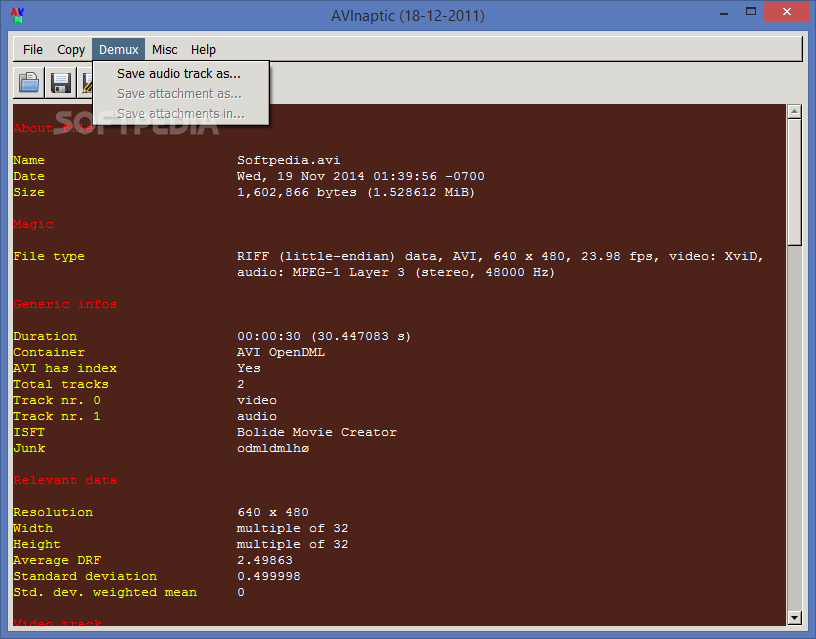Close the open Demux menu
This screenshot has height=639, width=816.
[119, 49]
